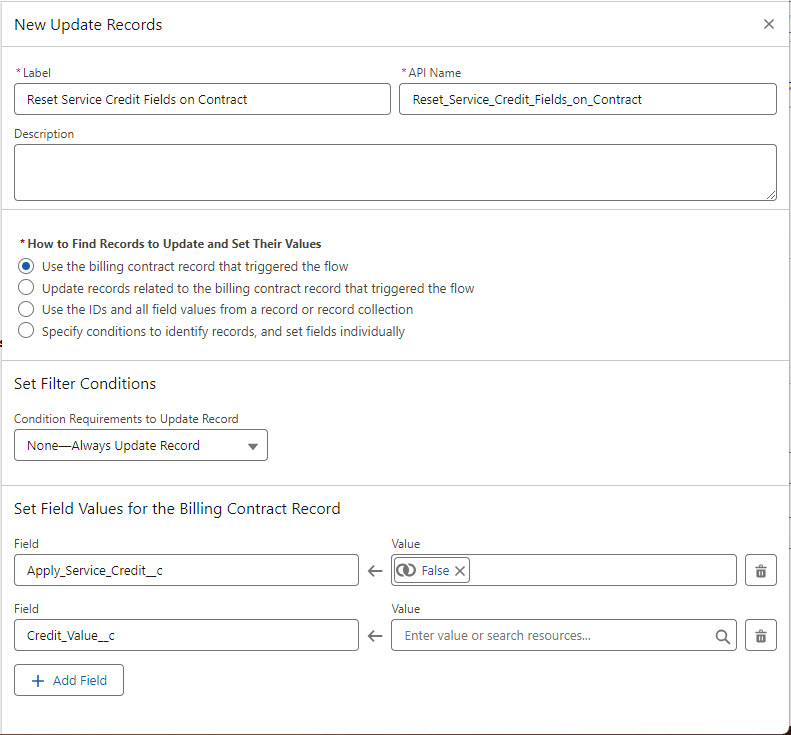Remove the False value pill
Screen dimensions: 791x735
[x=460, y=570]
